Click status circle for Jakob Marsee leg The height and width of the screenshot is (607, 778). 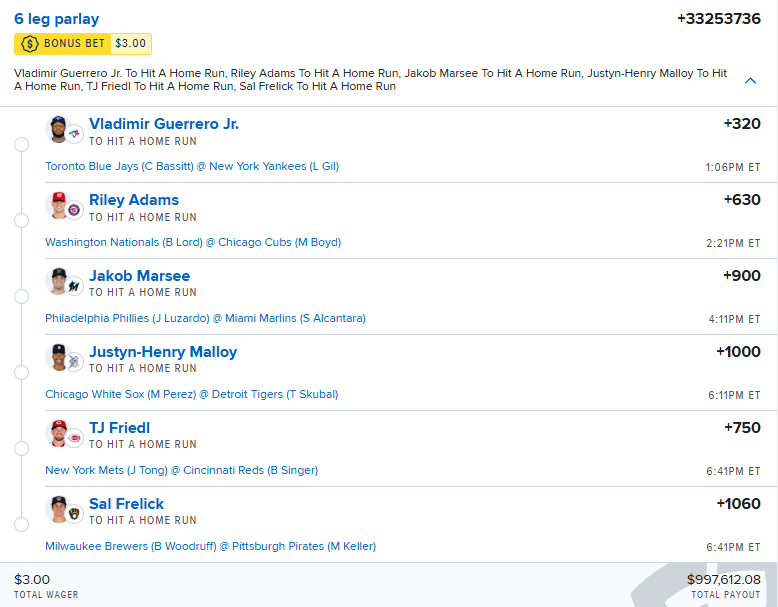pos(21,296)
